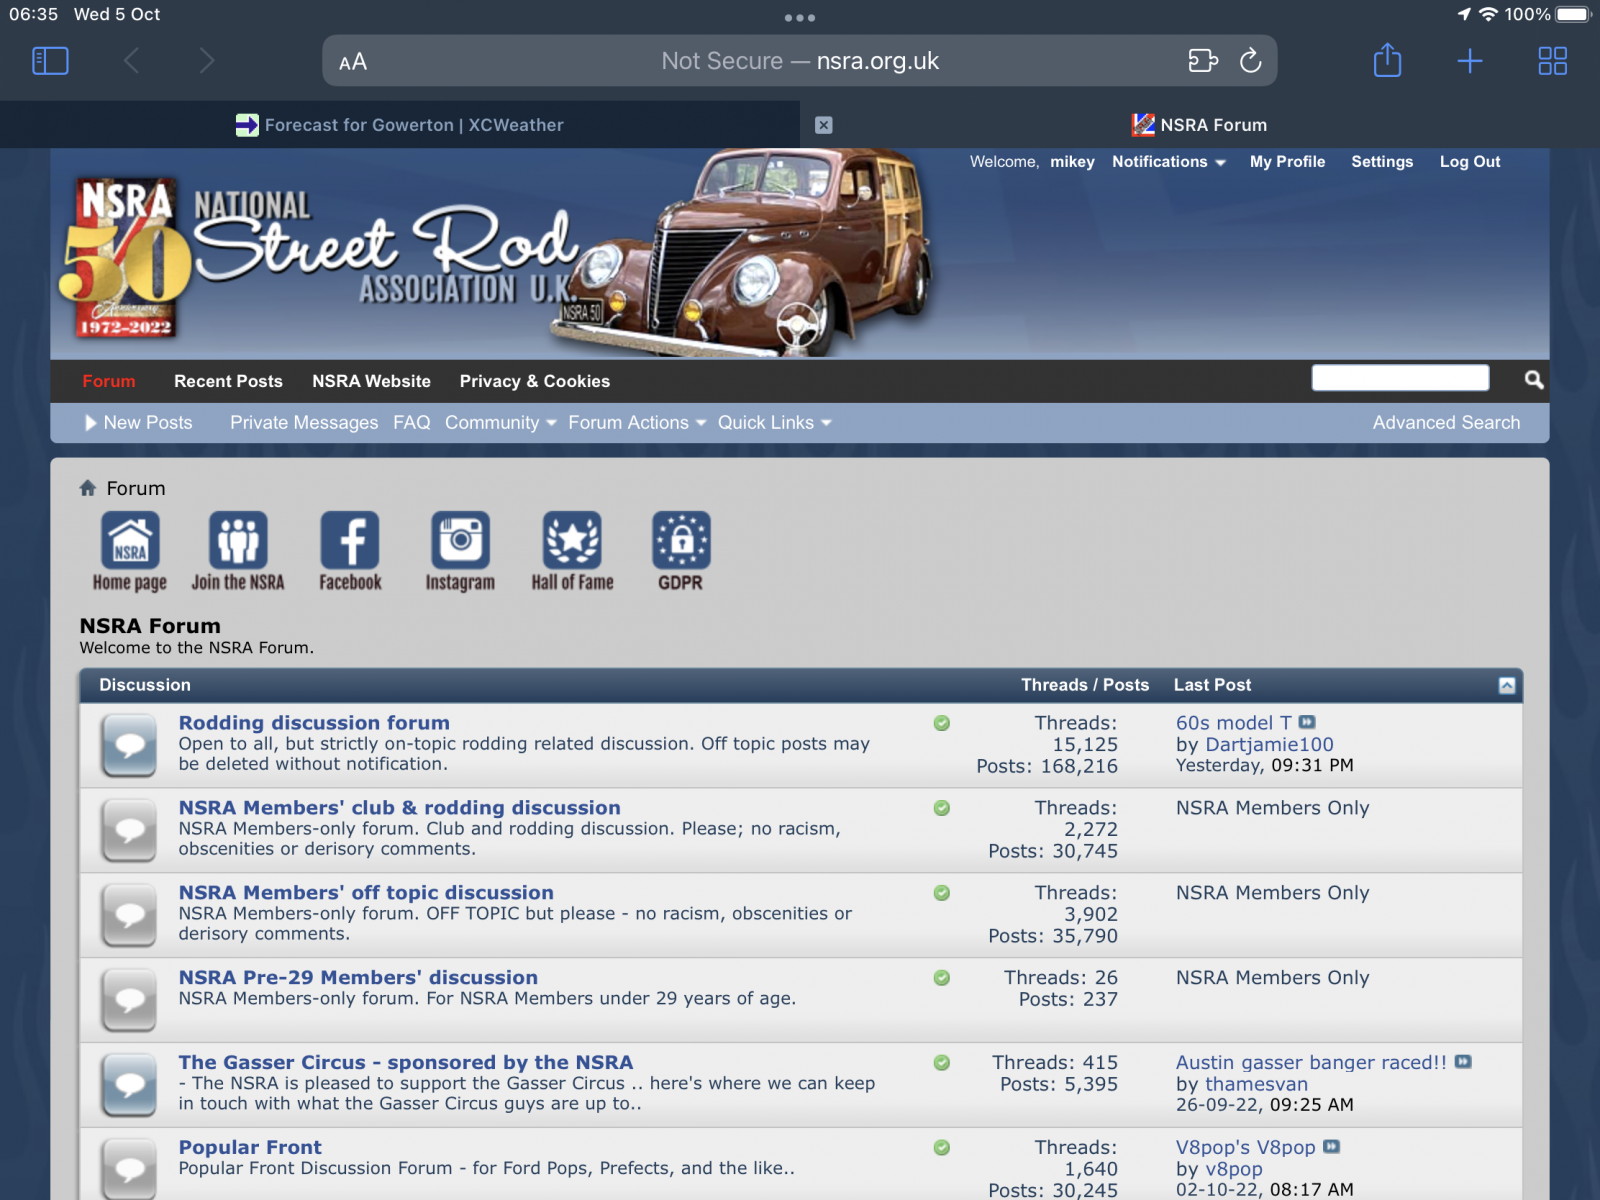Screen dimensions: 1600x1200
Task: Open the Join the NSRA icon
Action: [238, 552]
